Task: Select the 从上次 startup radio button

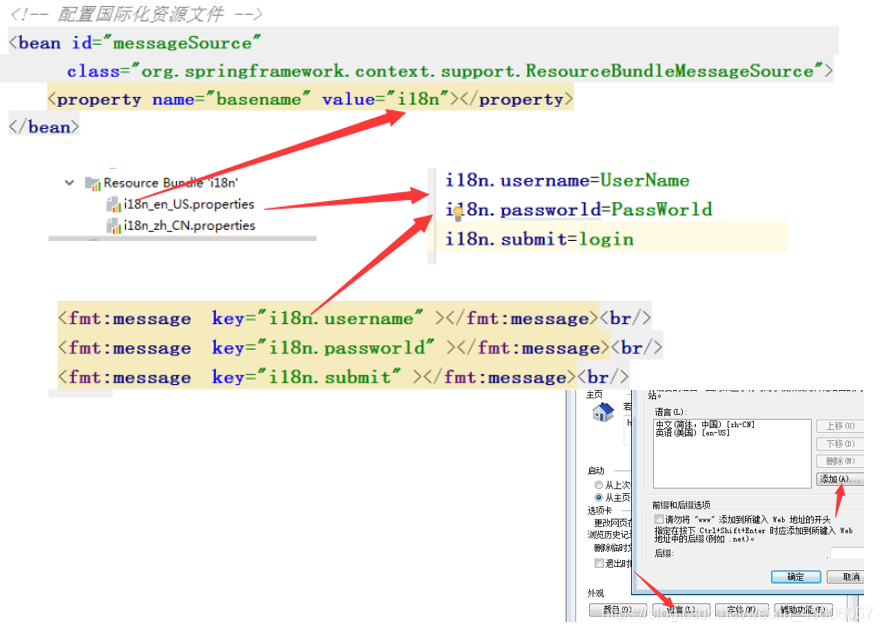Action: coord(599,485)
